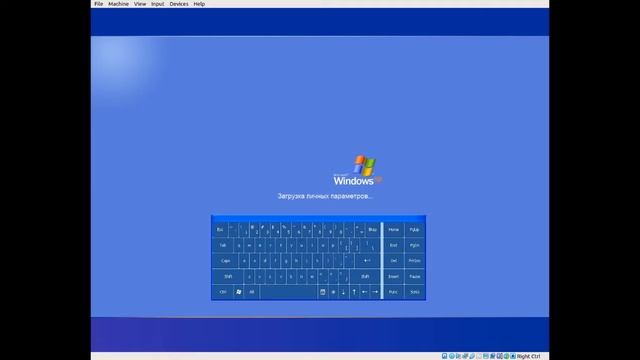Viewport: 640px width, 360px height.
Task: Click the Home key
Action: tap(393, 230)
